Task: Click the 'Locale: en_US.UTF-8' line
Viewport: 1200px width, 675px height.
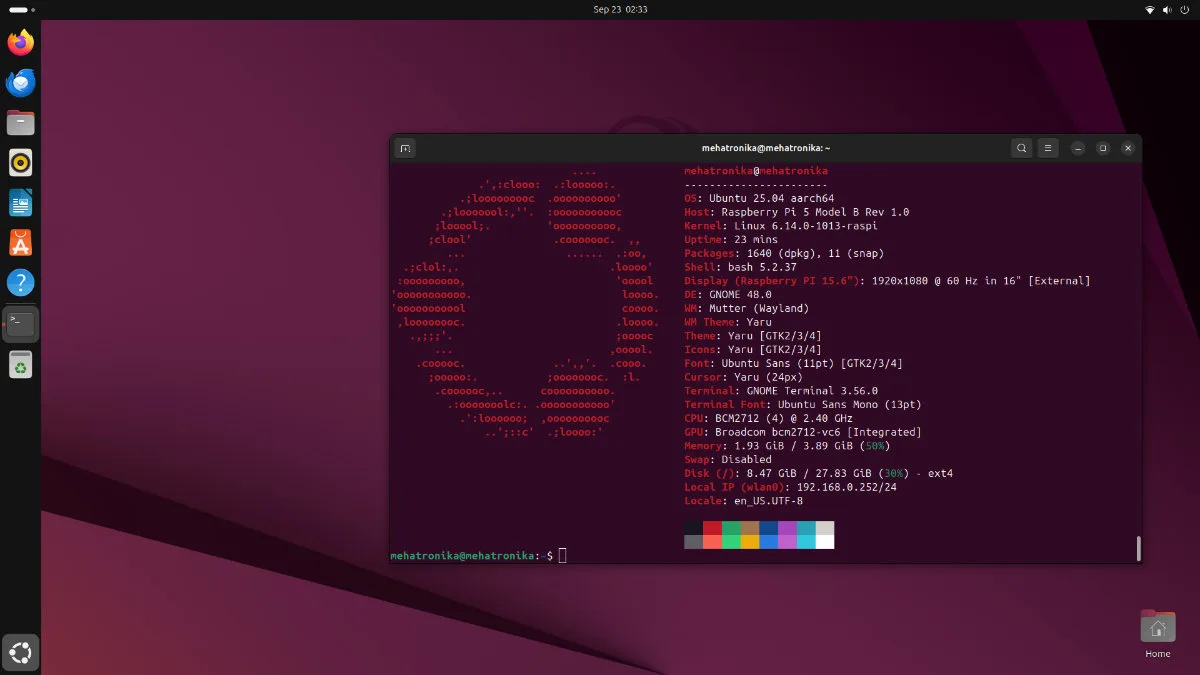Action: tap(743, 501)
